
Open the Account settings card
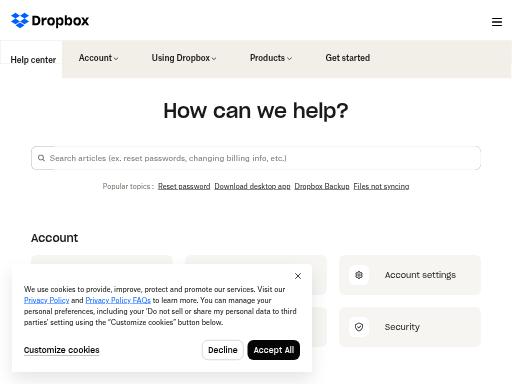click(x=410, y=275)
